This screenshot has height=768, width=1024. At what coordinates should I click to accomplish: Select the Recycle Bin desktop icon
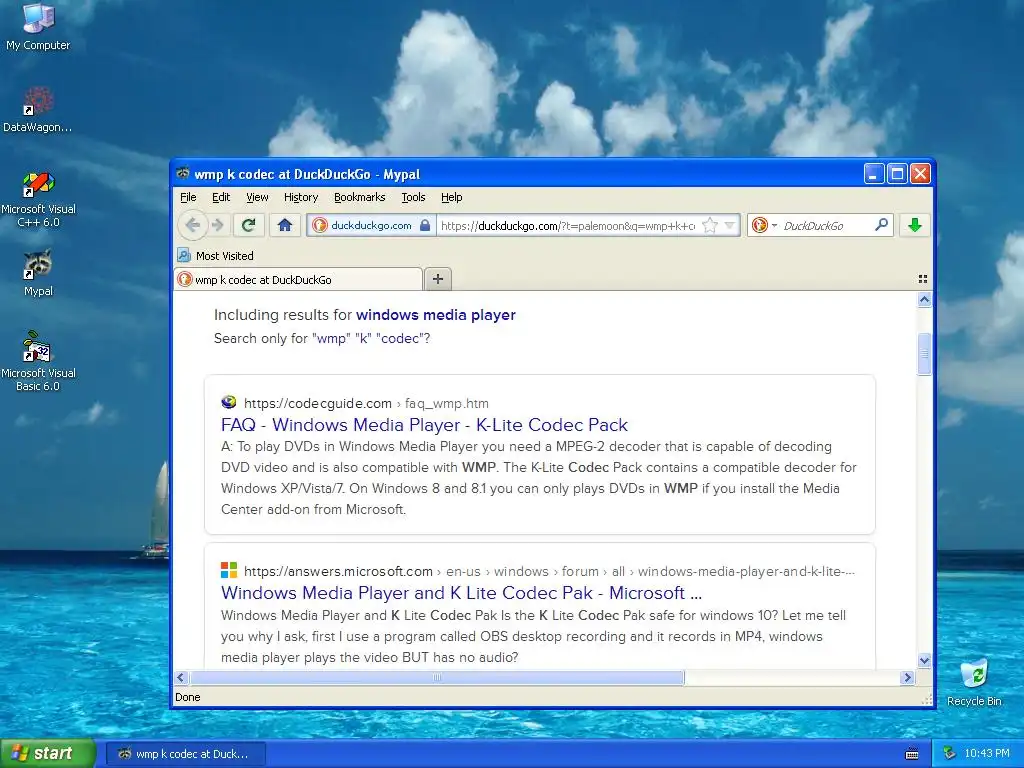pos(974,683)
